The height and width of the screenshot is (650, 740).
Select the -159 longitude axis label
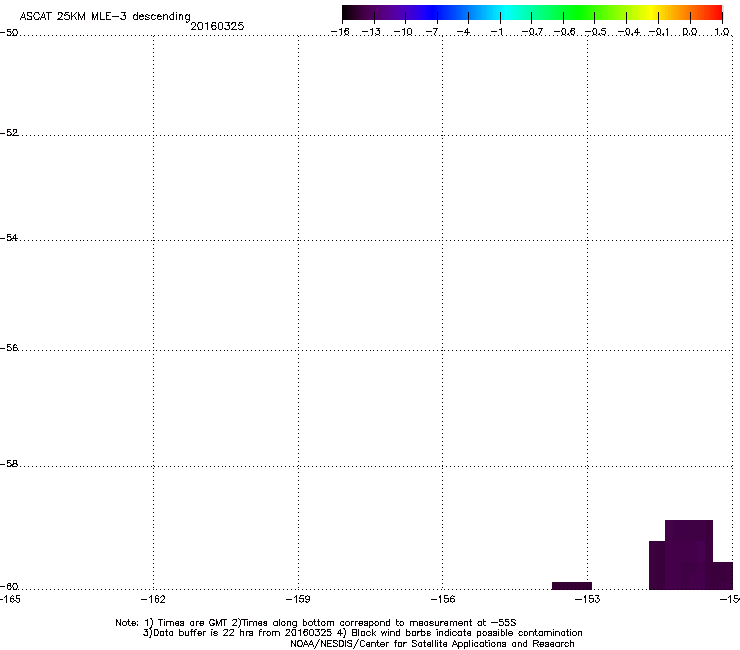coord(298,599)
